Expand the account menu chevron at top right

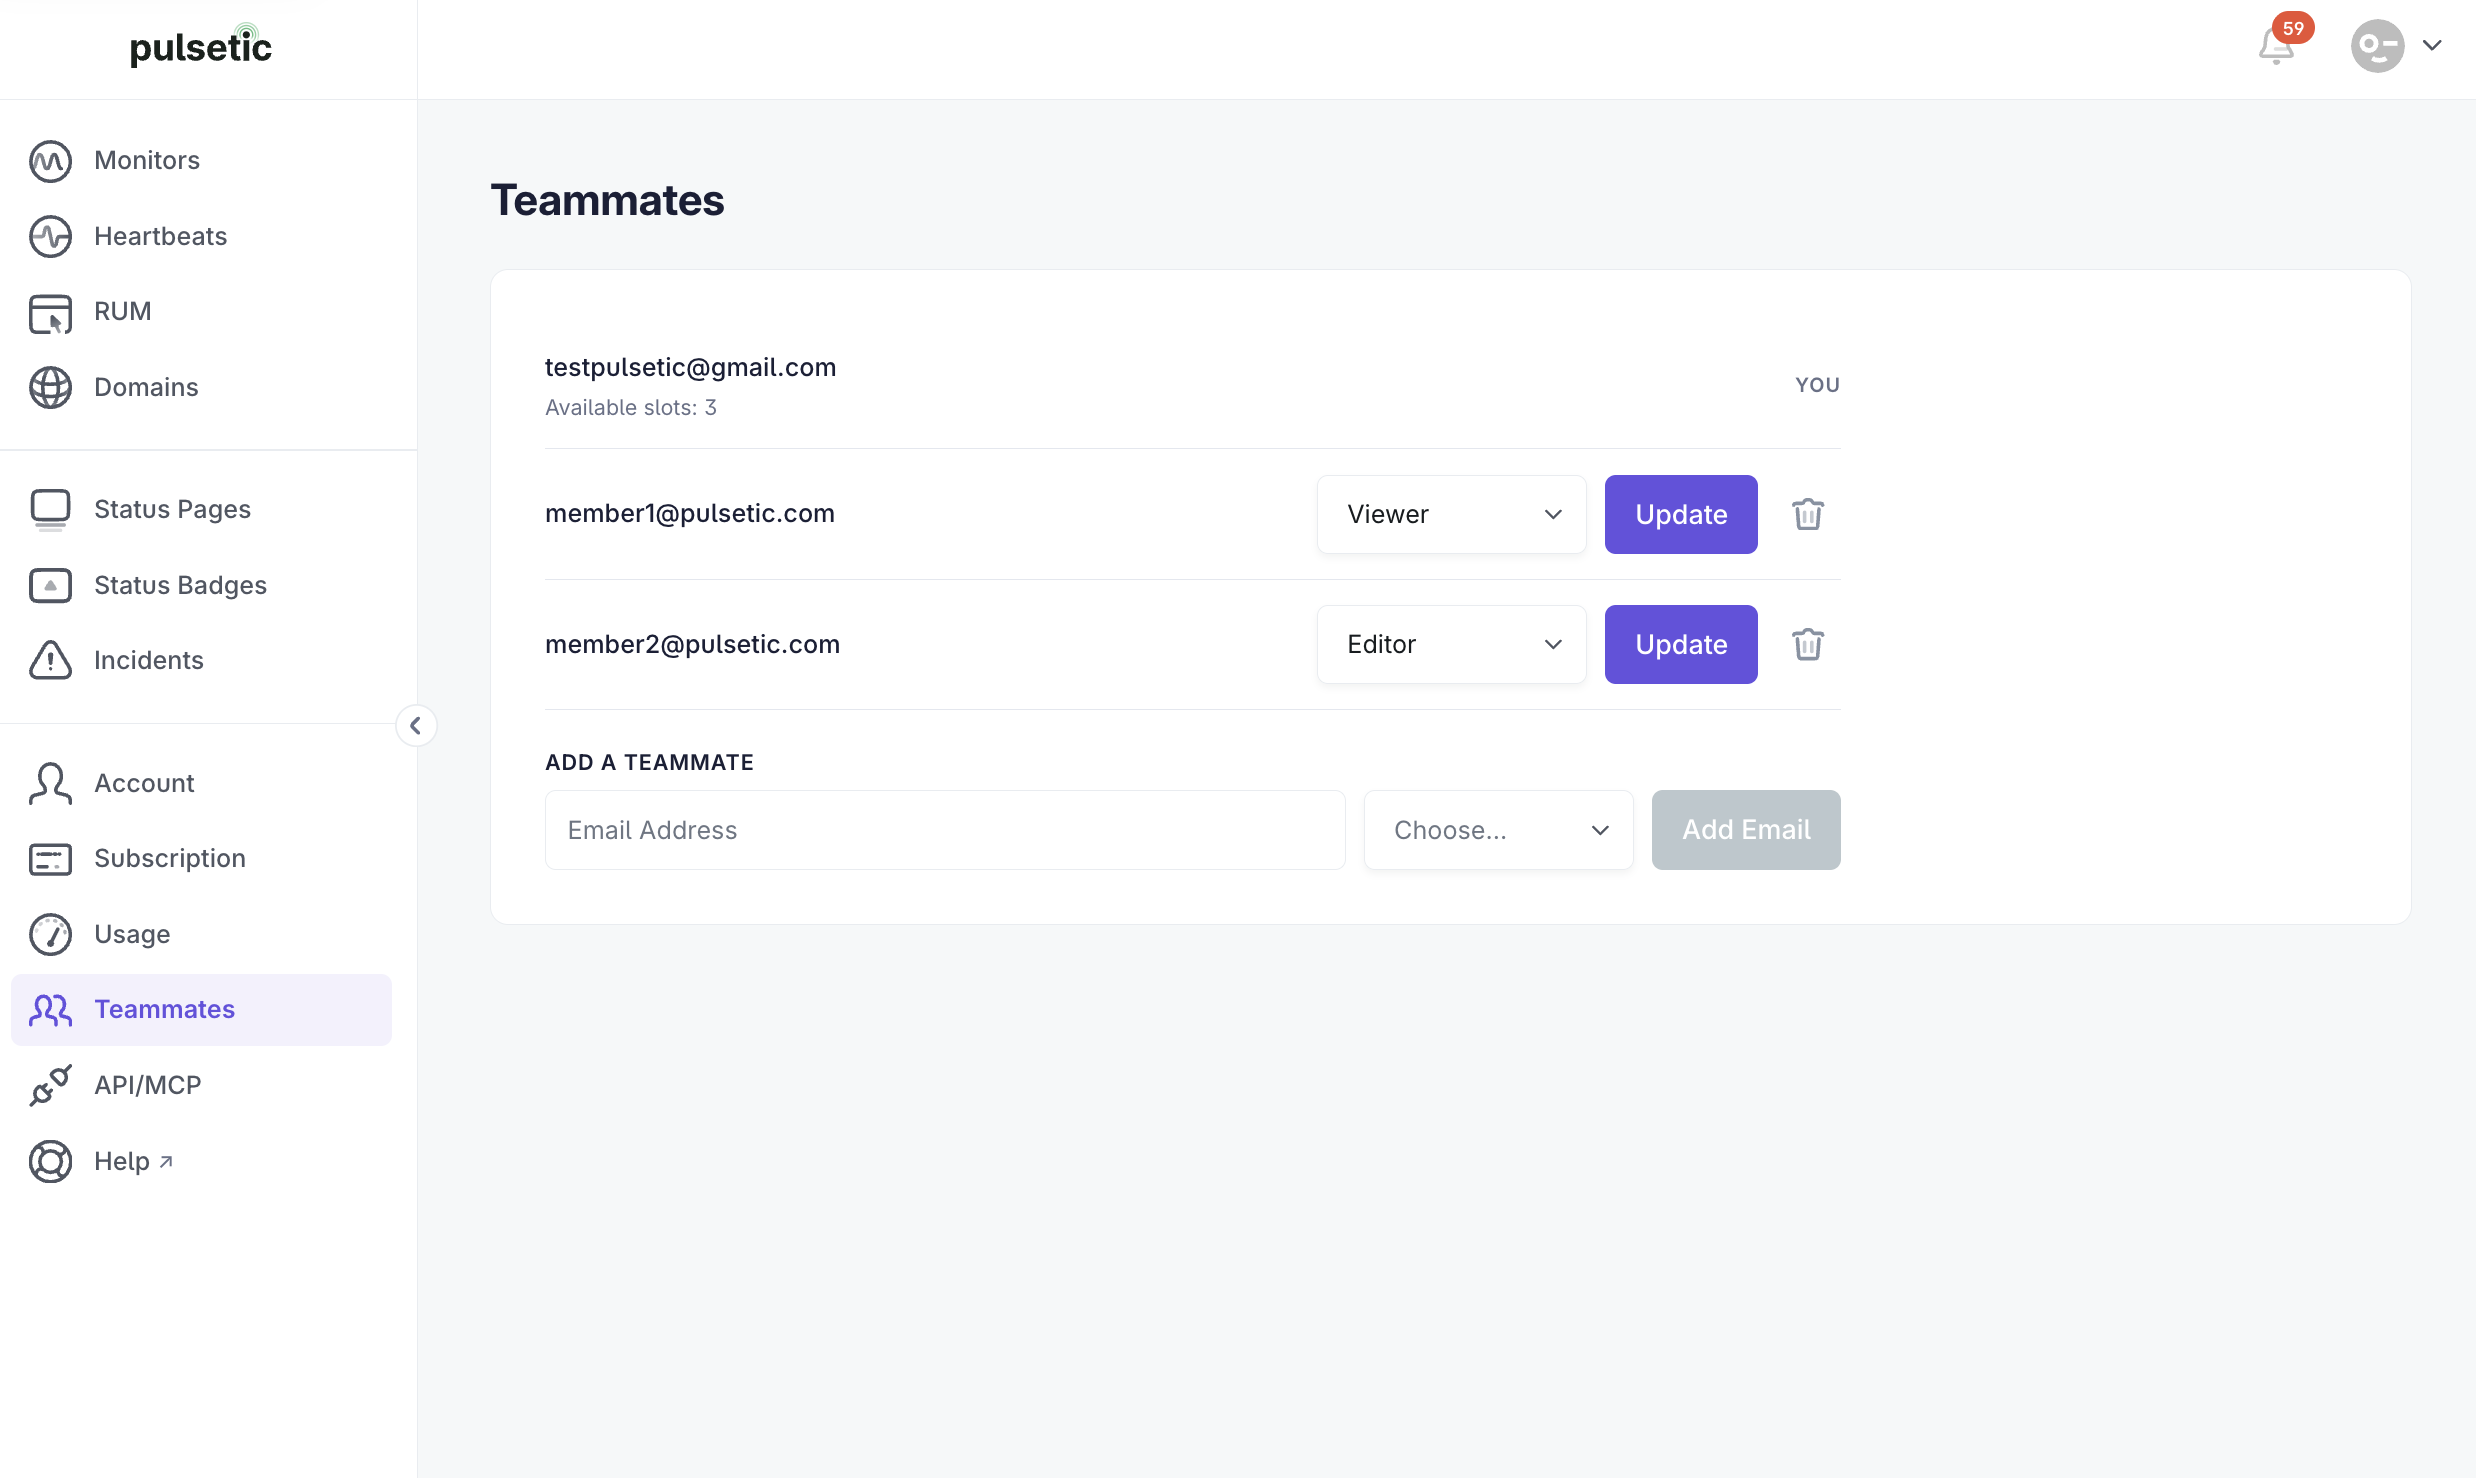coord(2432,46)
